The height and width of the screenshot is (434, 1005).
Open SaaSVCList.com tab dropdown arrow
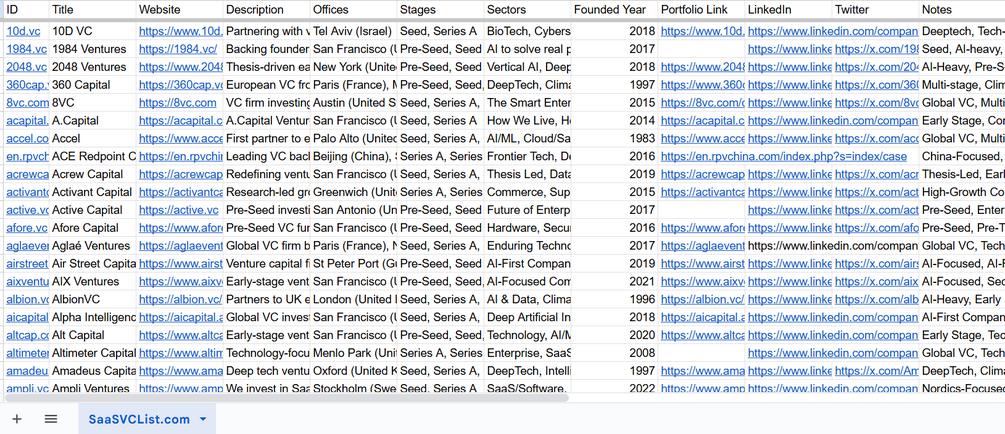tap(203, 419)
